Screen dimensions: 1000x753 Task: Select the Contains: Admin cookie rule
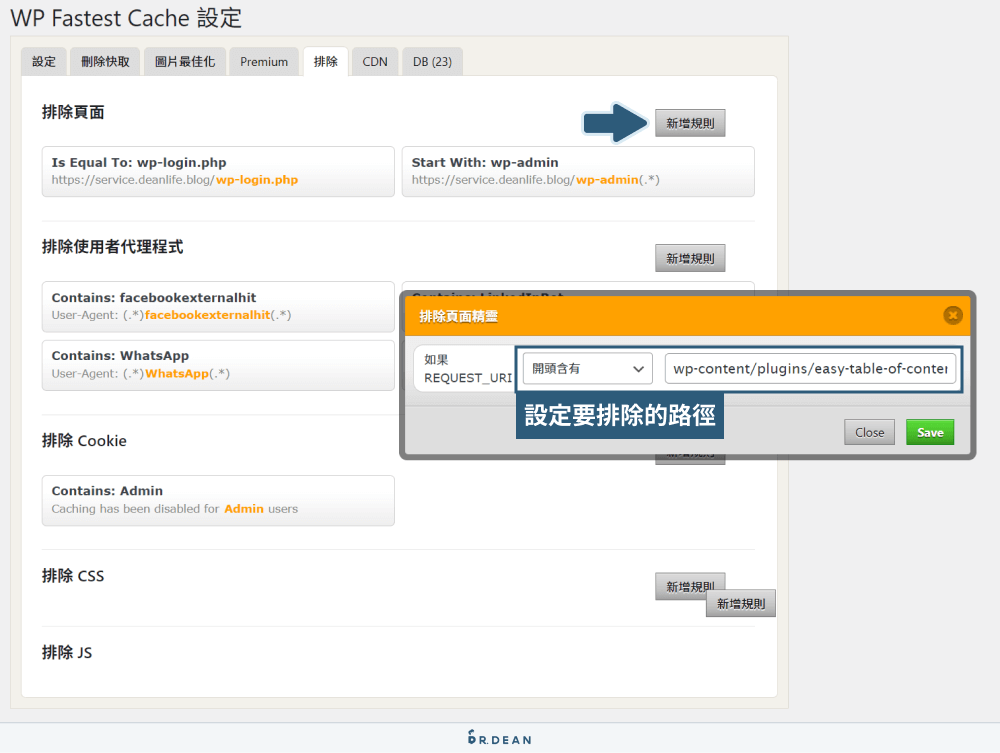(x=218, y=500)
